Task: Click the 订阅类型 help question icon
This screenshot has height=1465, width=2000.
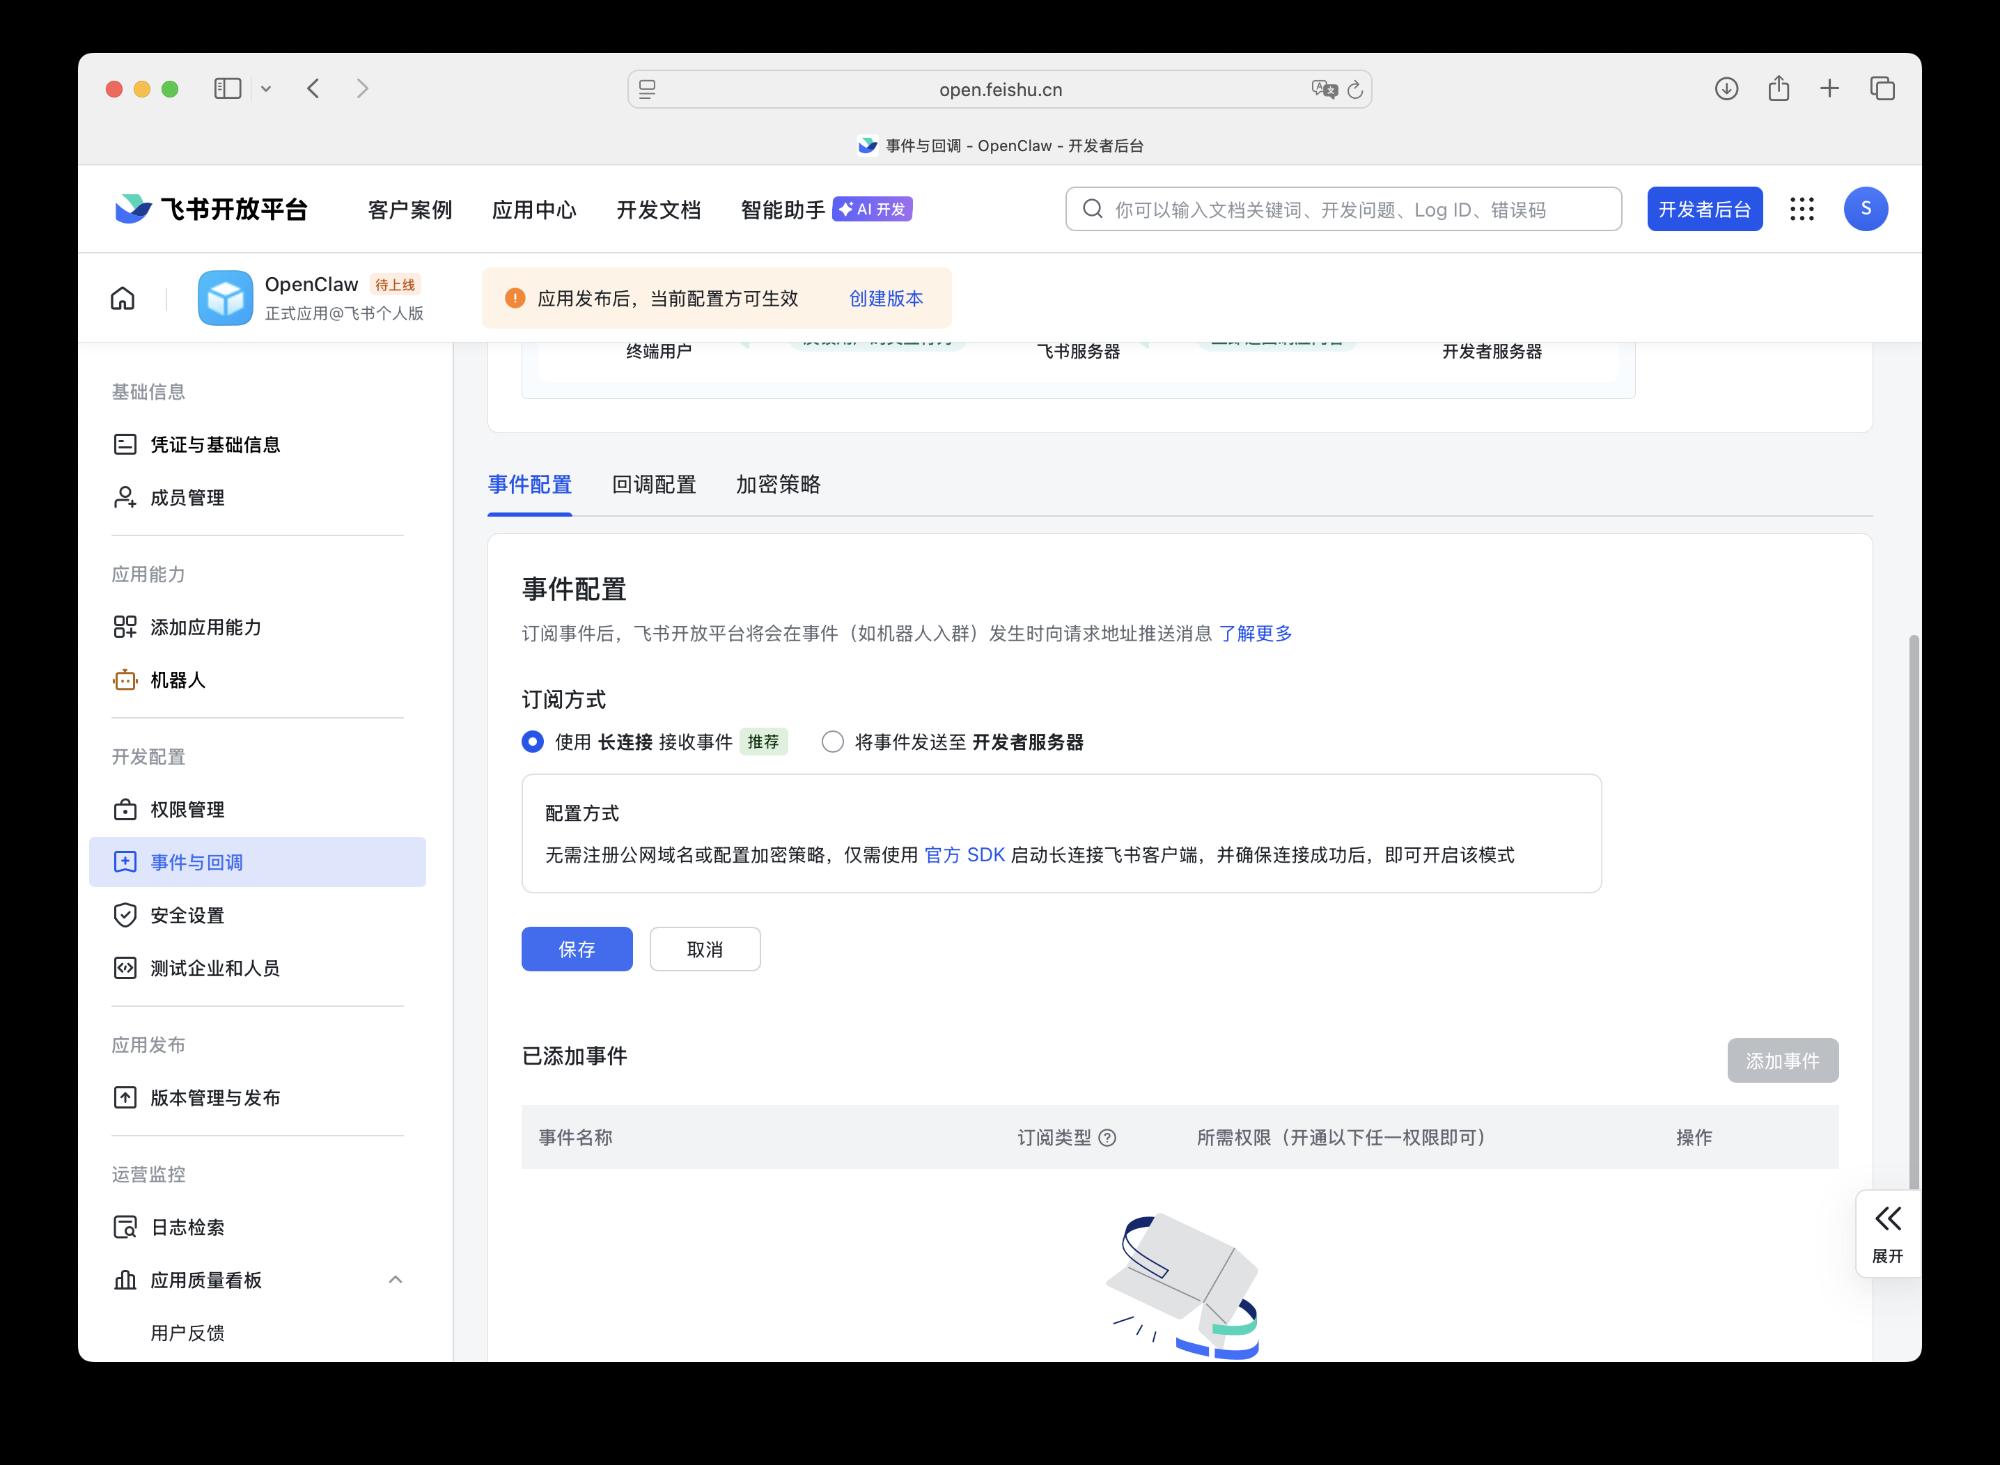Action: tap(1107, 1138)
